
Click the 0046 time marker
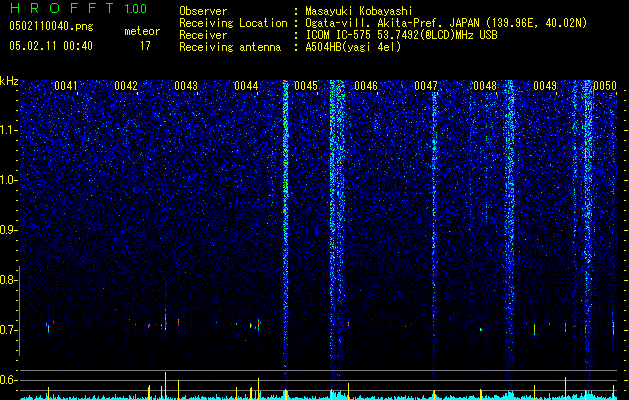[x=366, y=86]
